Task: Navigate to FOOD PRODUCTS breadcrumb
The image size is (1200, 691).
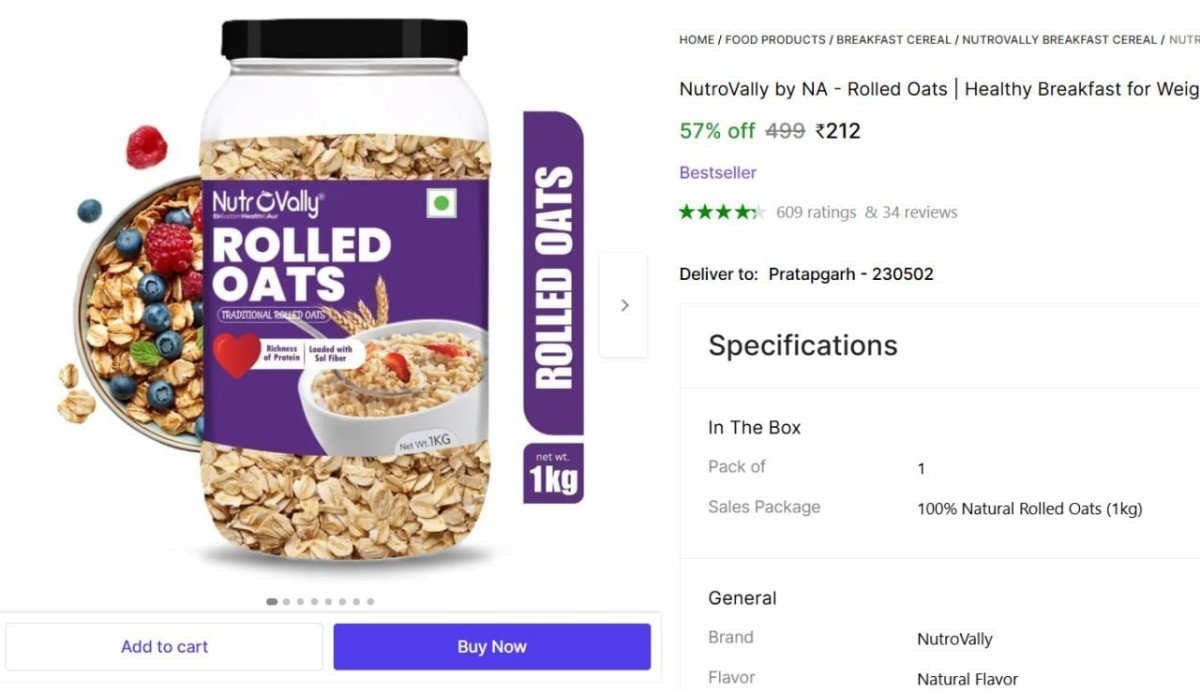Action: (x=777, y=40)
